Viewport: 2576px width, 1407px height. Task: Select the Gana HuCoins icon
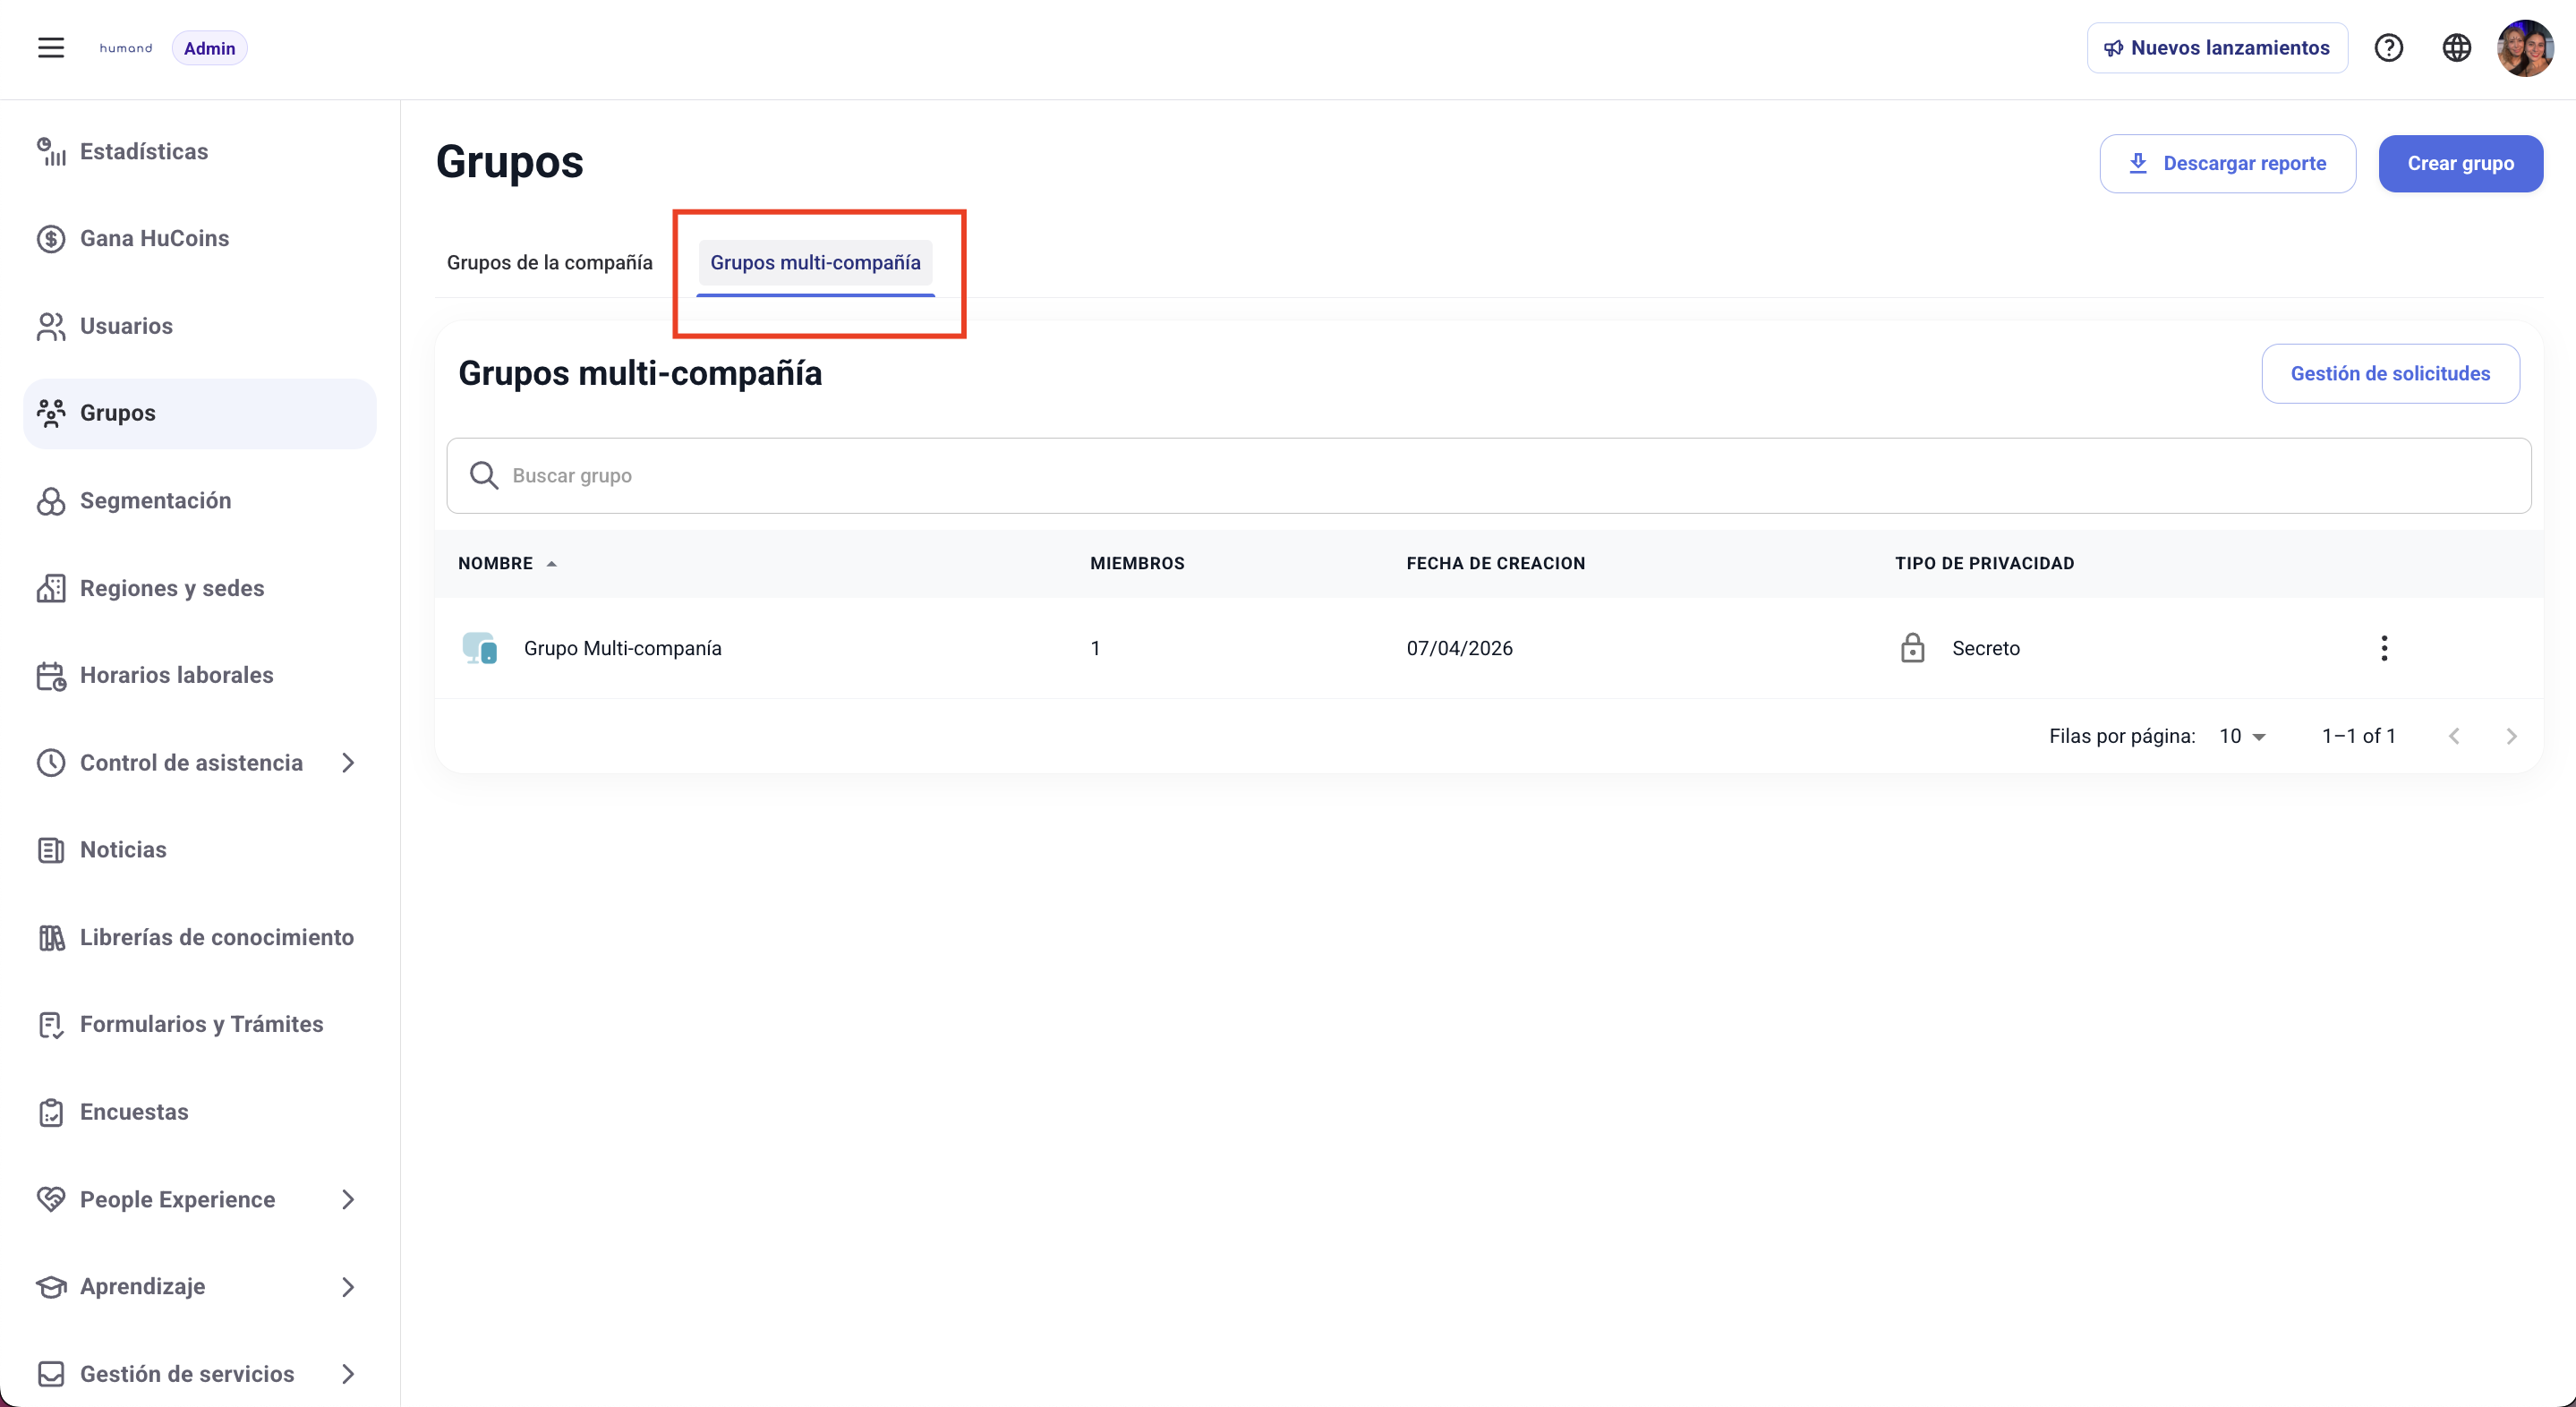pos(52,238)
